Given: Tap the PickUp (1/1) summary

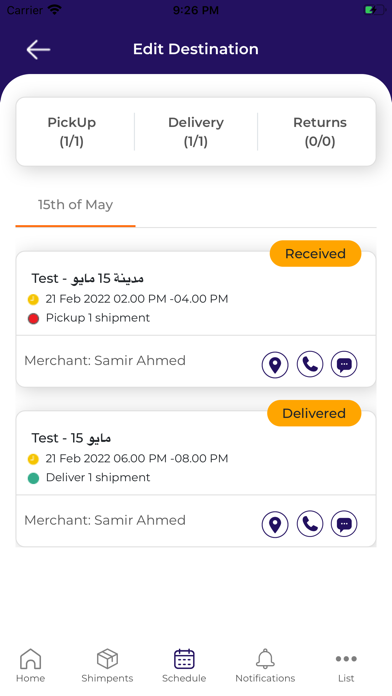Looking at the screenshot, I should [x=71, y=132].
